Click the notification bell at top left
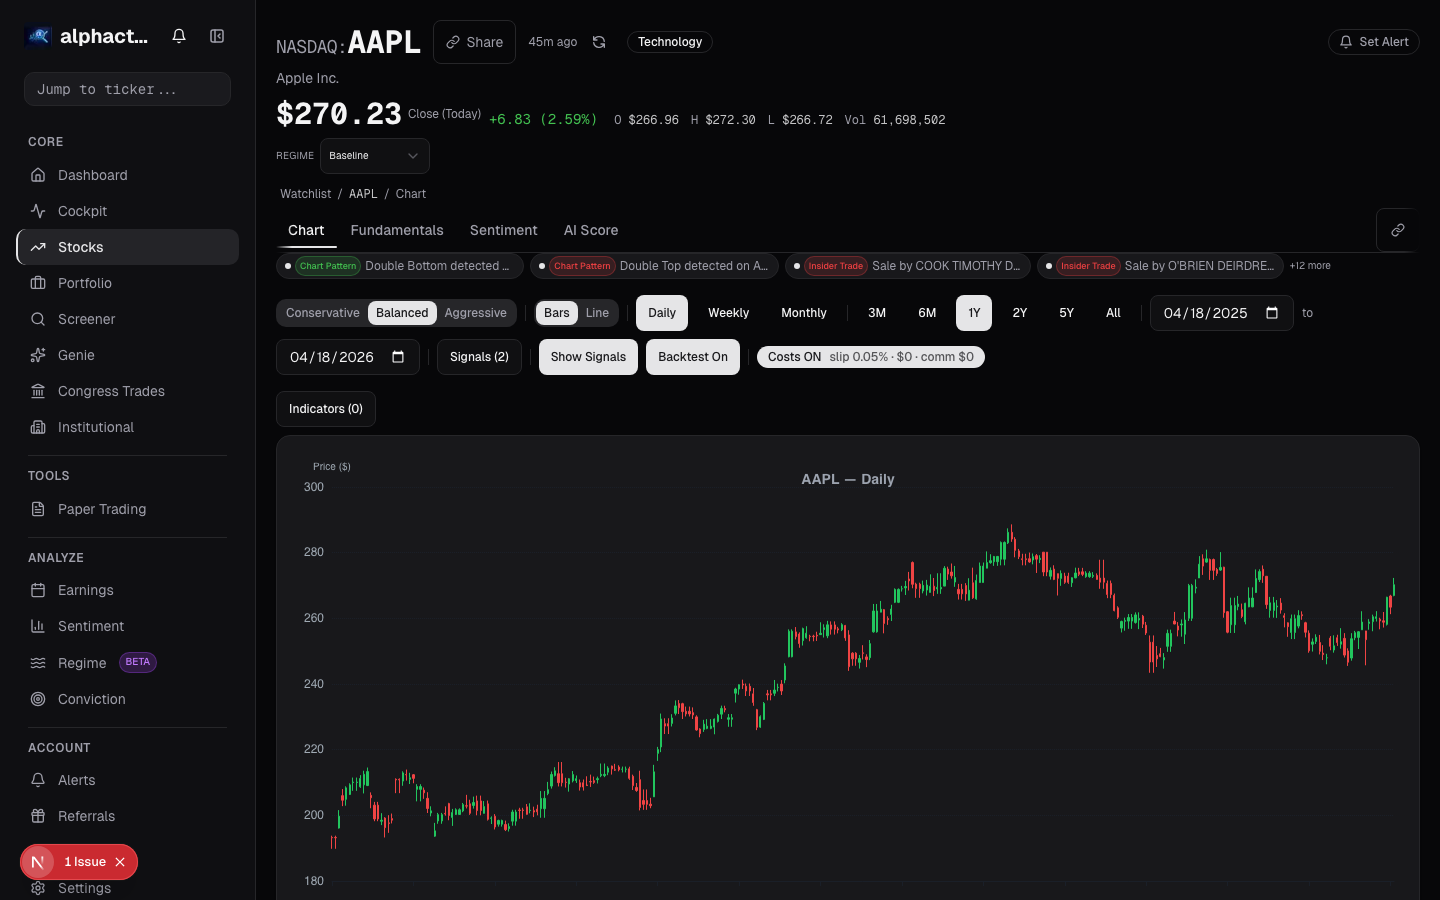Image resolution: width=1440 pixels, height=900 pixels. coord(178,35)
